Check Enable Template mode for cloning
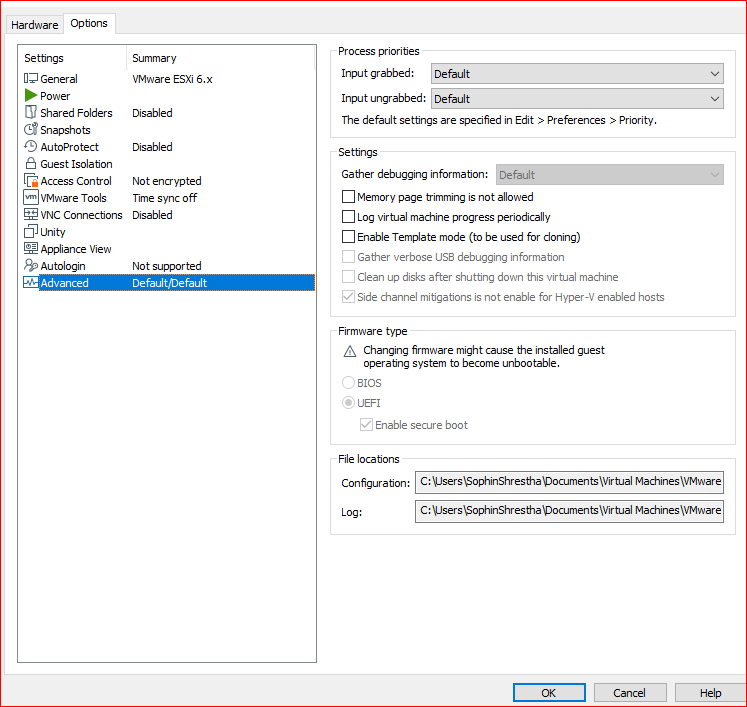The height and width of the screenshot is (707, 747). coord(348,237)
